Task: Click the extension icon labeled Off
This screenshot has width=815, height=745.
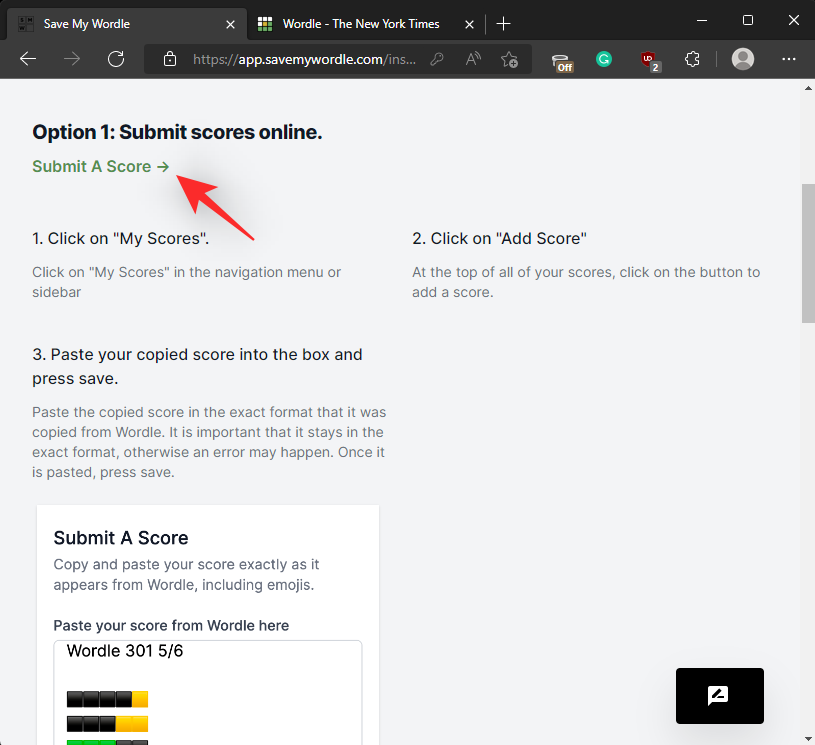Action: click(x=563, y=61)
